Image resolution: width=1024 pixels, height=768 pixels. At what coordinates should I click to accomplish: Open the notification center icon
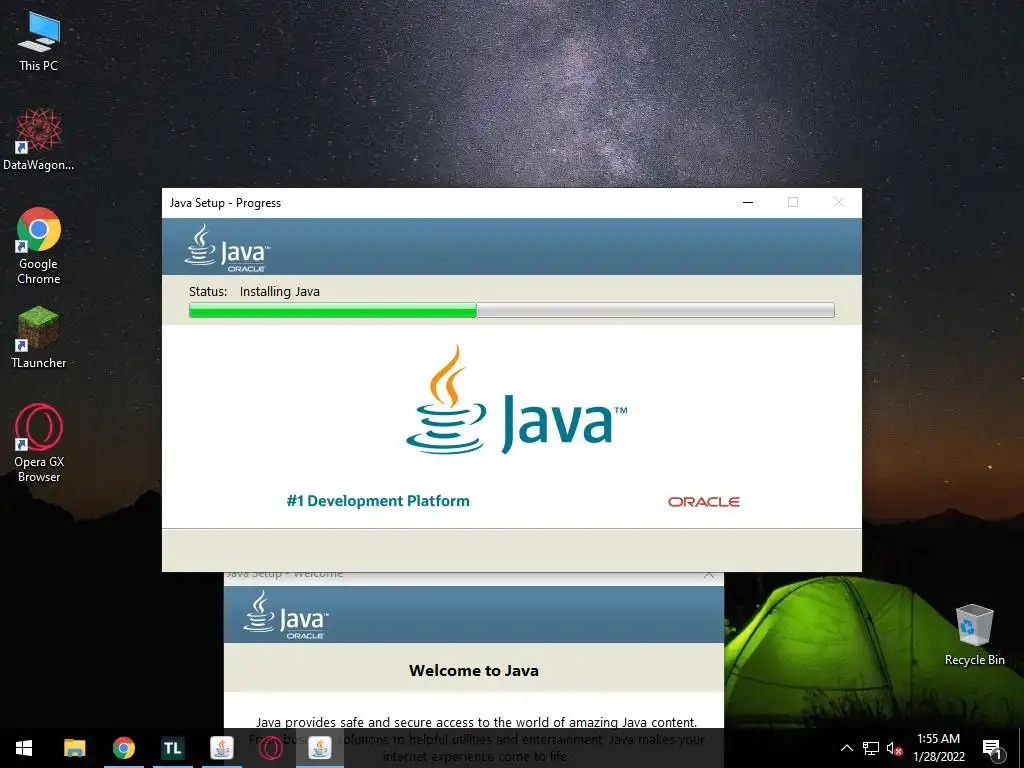click(992, 749)
